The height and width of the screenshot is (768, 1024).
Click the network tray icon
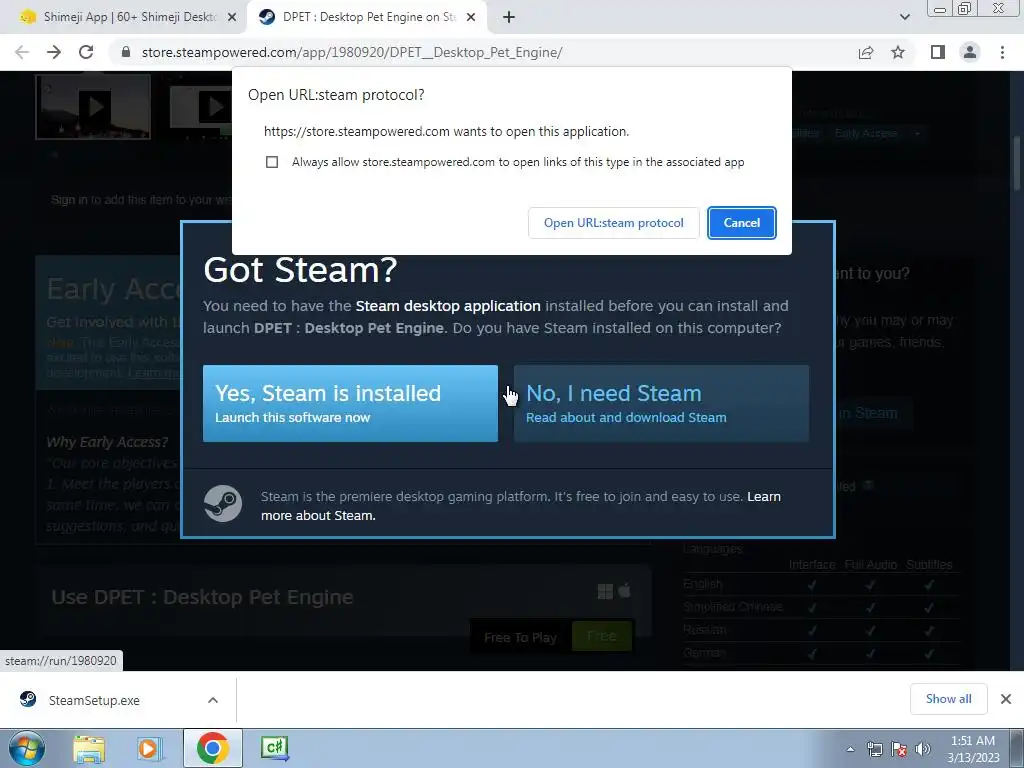click(874, 749)
